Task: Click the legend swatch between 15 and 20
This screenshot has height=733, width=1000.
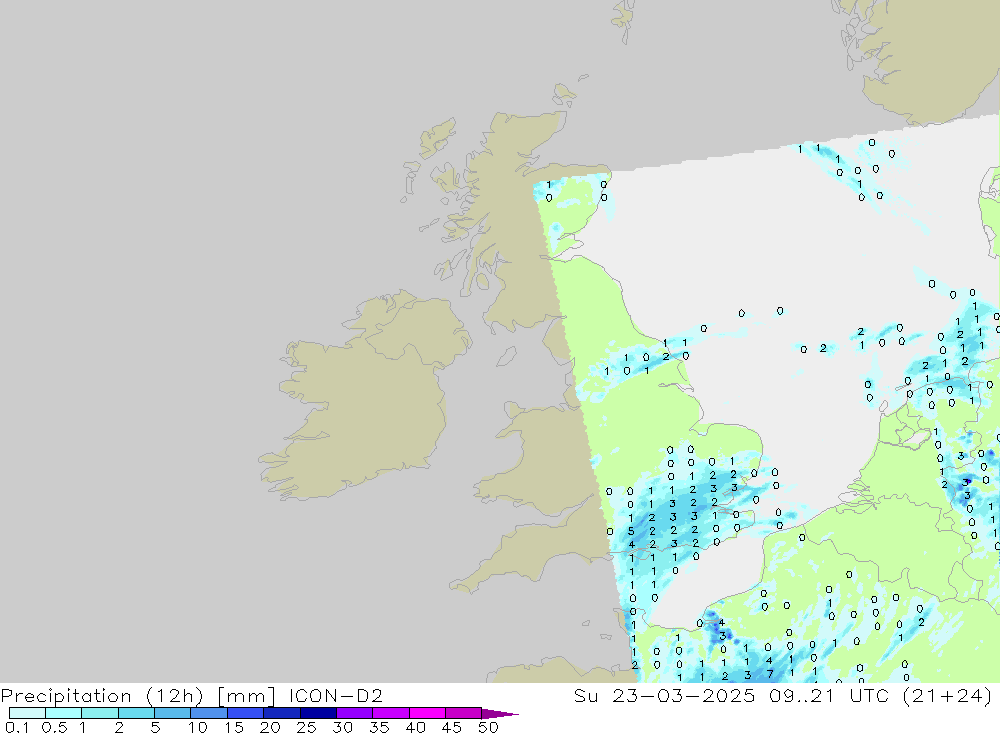Action: [x=245, y=713]
